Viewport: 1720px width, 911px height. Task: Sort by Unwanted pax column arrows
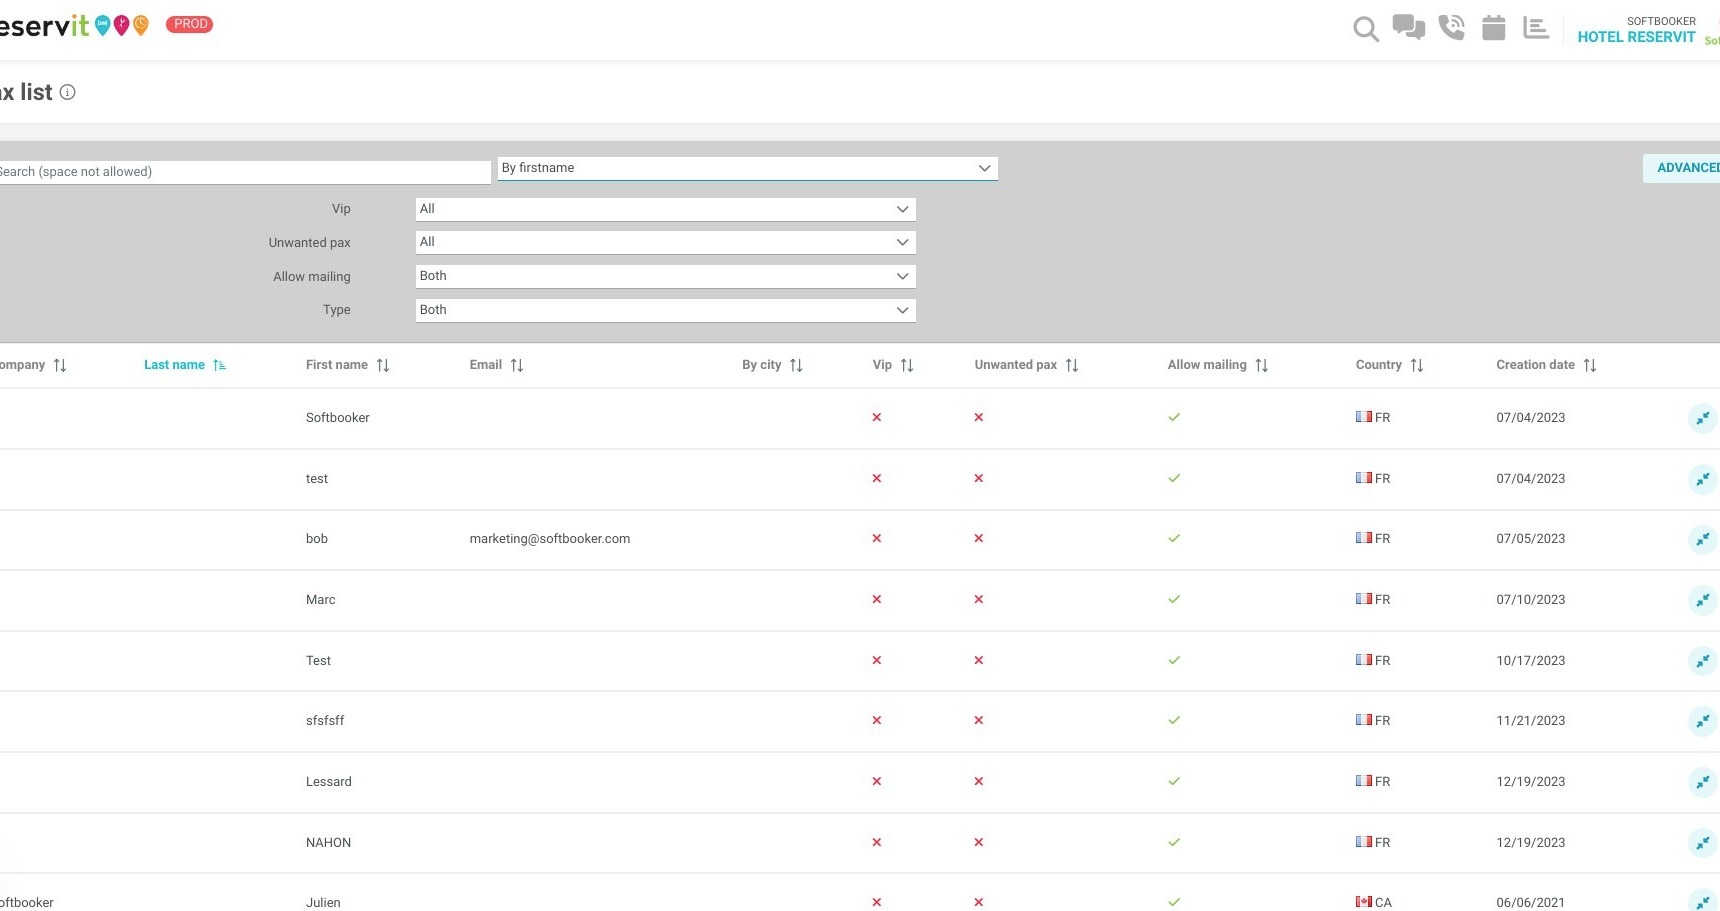point(1072,365)
